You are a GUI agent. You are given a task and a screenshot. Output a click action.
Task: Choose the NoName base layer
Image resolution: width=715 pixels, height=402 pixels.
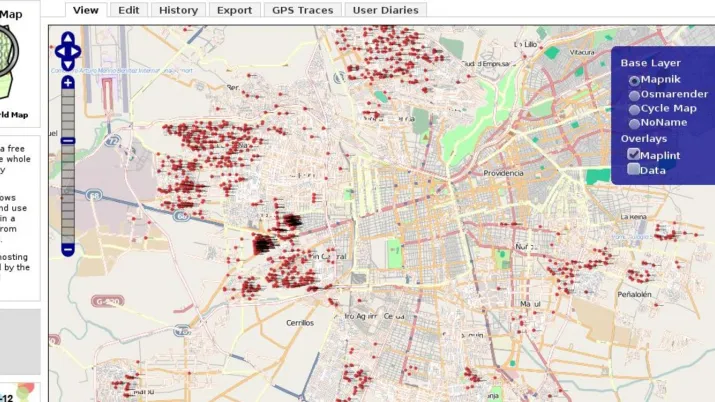coord(634,122)
